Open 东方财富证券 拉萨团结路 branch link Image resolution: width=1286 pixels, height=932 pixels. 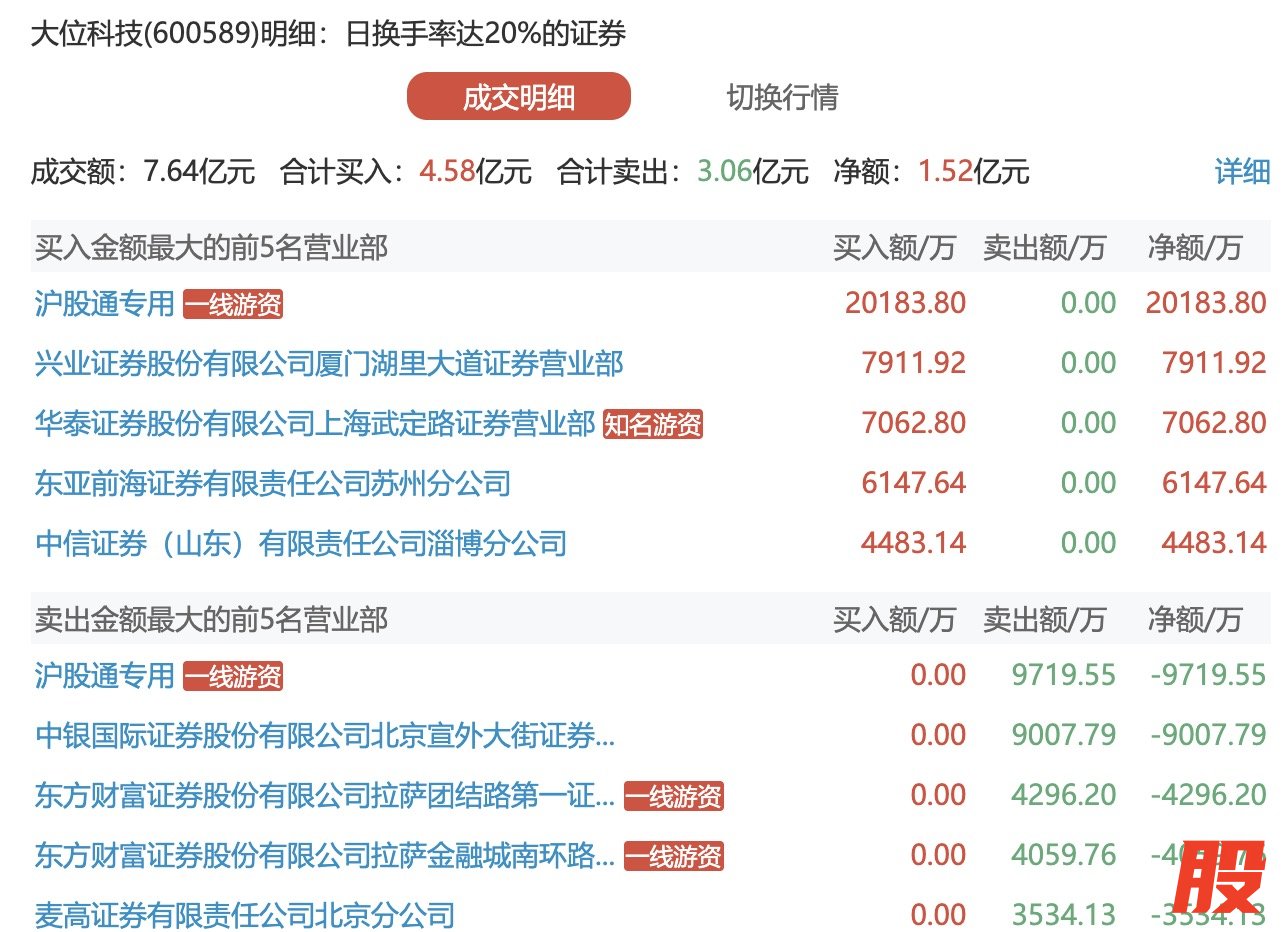tap(325, 796)
